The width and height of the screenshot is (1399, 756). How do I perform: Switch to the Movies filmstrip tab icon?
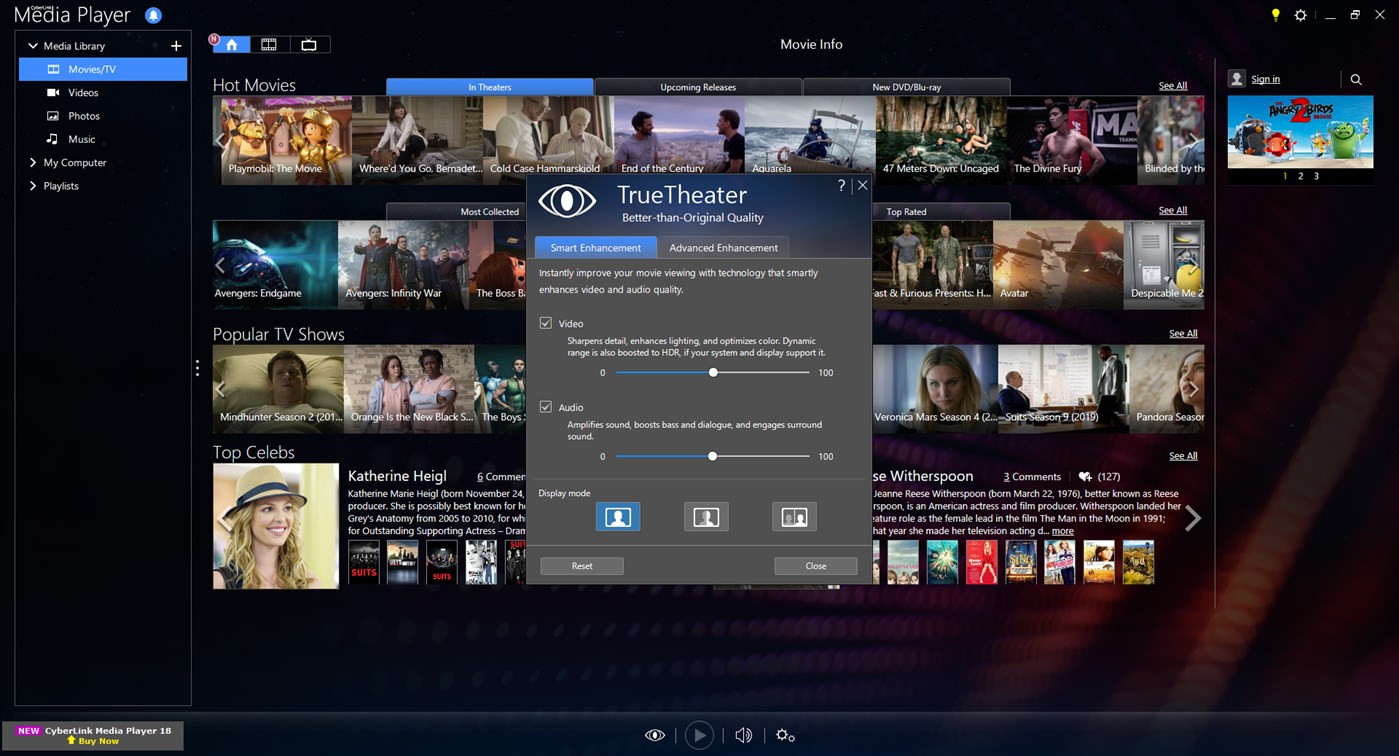(268, 44)
